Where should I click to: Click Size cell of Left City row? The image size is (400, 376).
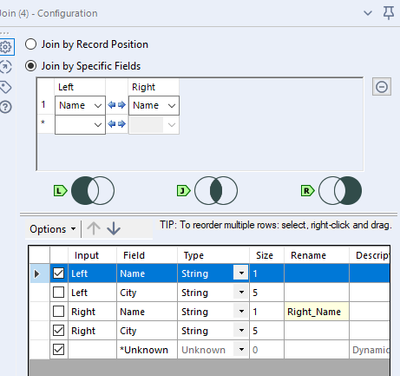(267, 292)
